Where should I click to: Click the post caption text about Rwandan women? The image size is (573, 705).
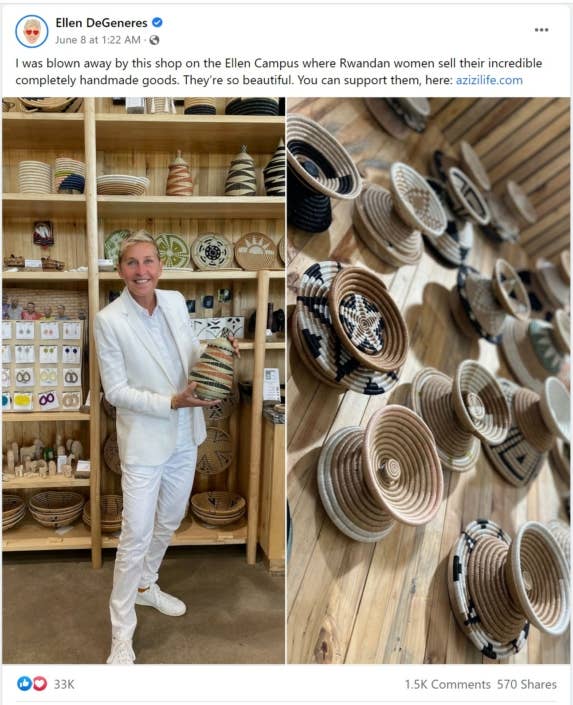279,71
